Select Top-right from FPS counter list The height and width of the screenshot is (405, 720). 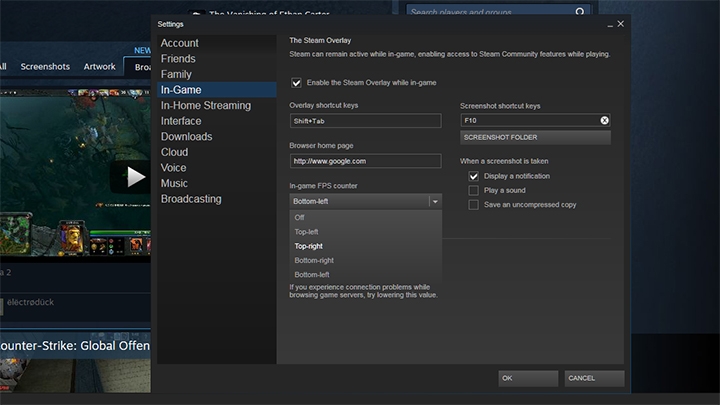pos(308,246)
